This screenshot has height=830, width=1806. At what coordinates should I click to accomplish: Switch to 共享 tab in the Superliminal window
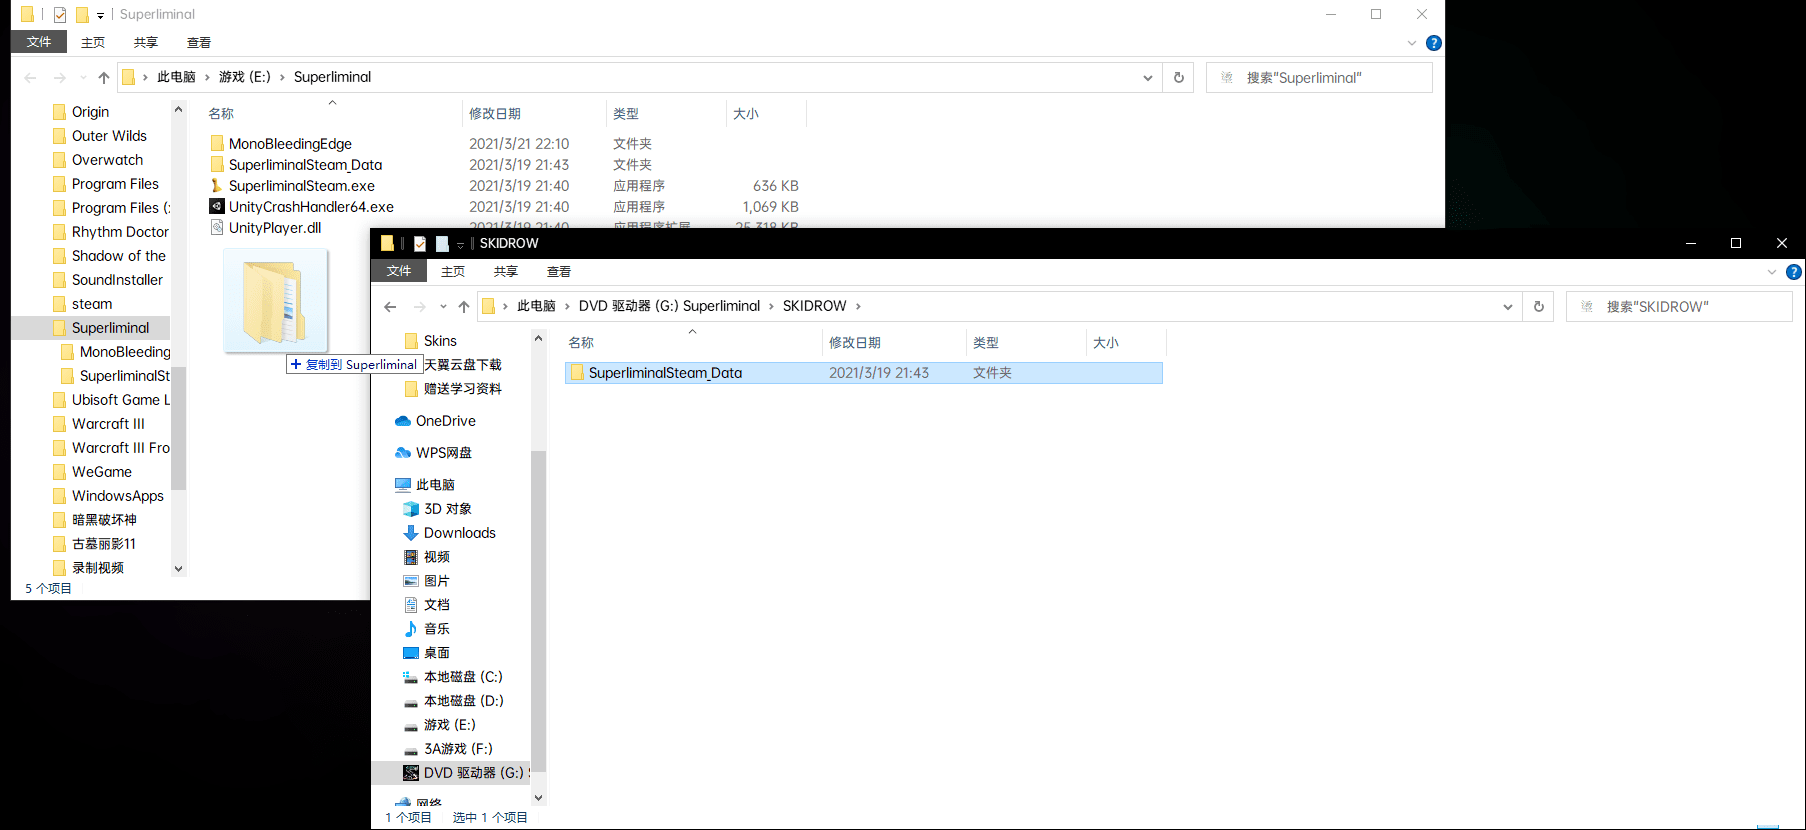[146, 42]
